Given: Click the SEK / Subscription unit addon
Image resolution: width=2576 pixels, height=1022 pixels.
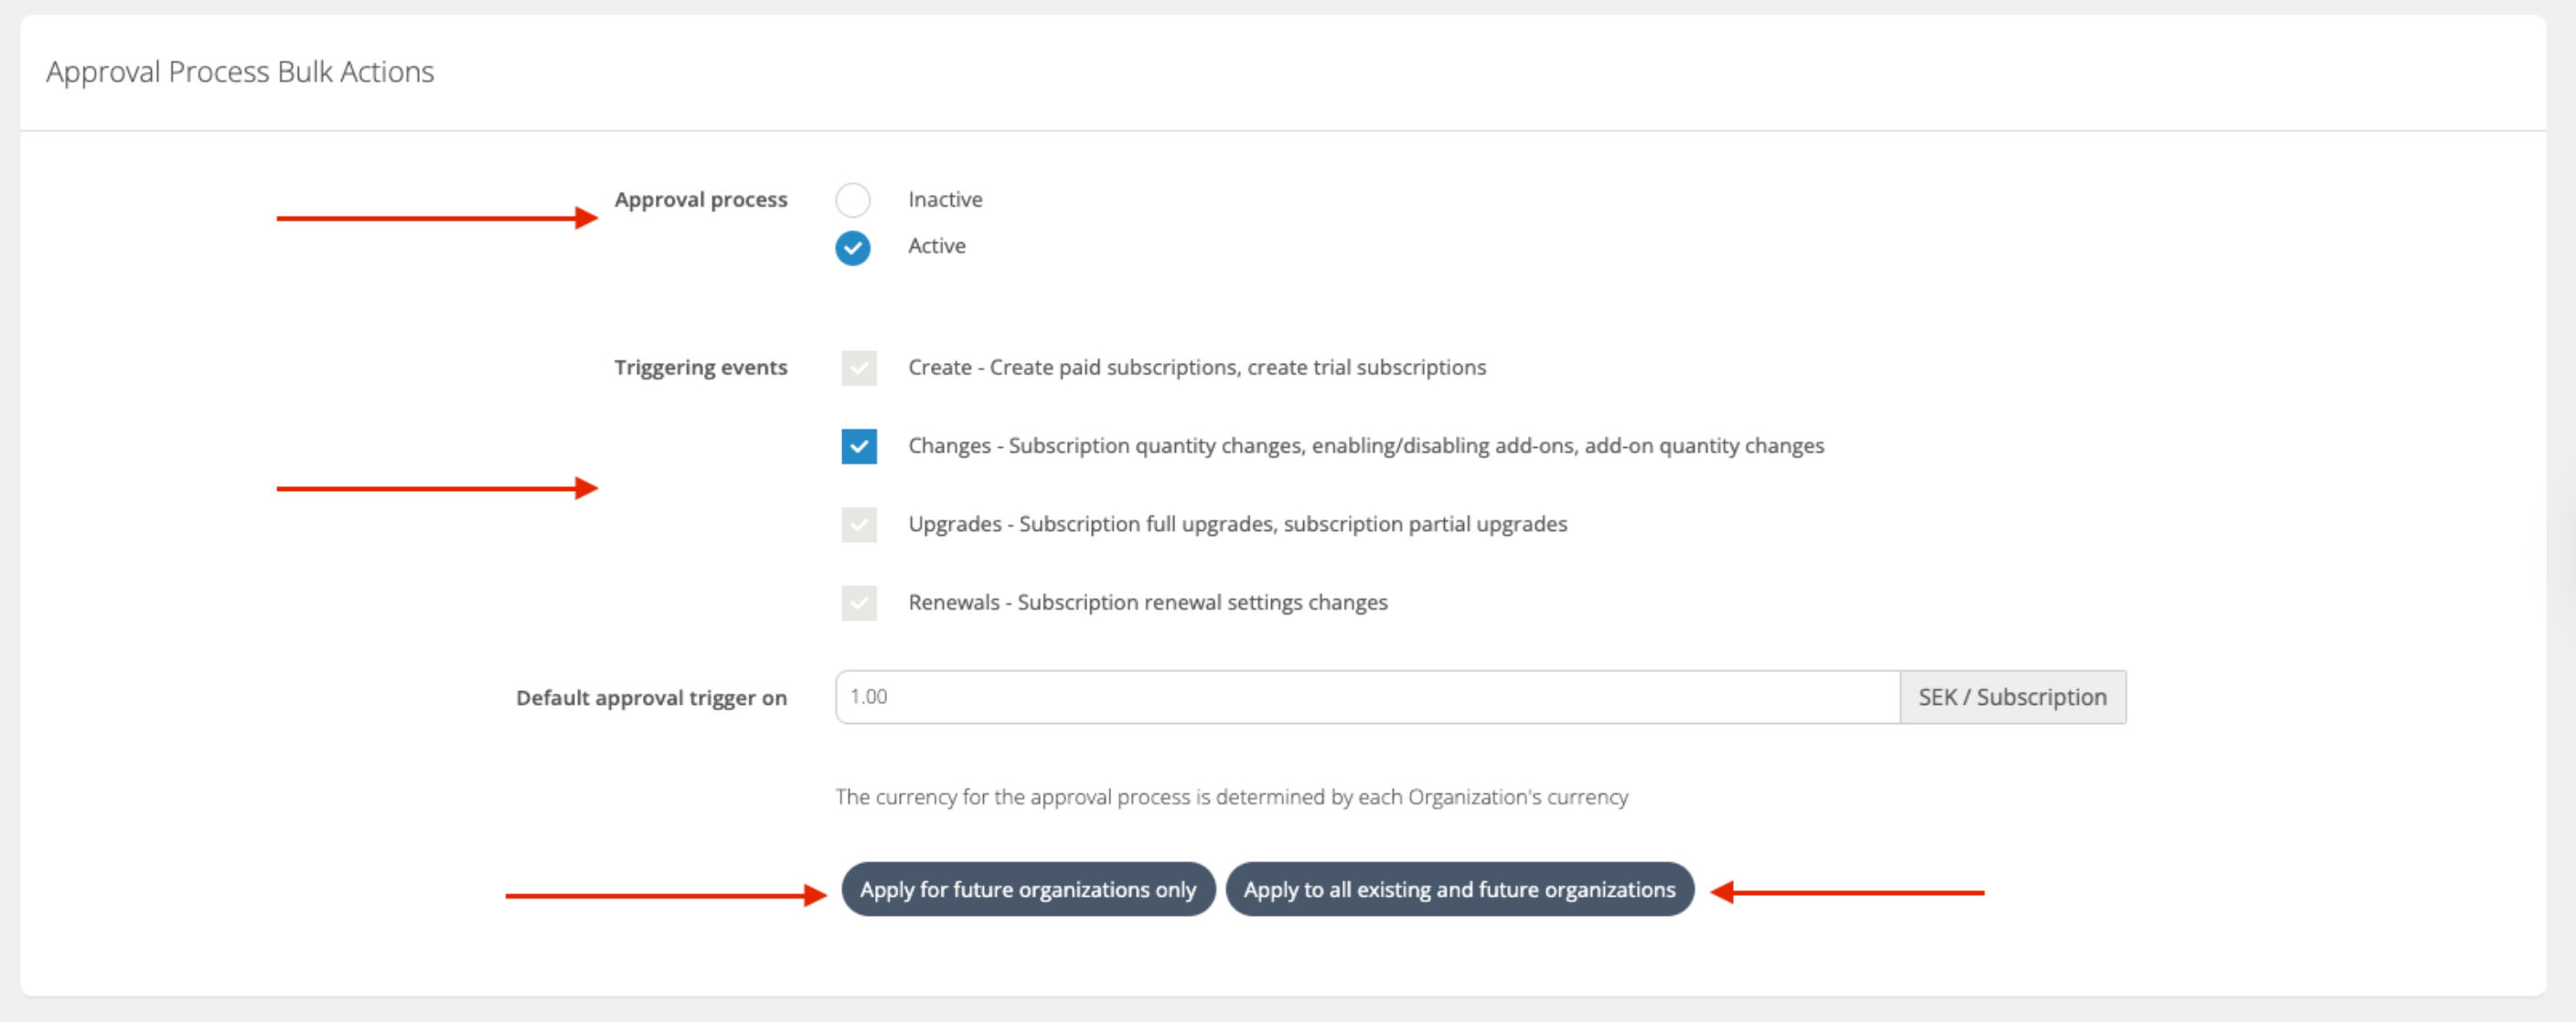Looking at the screenshot, I should pyautogui.click(x=2011, y=697).
